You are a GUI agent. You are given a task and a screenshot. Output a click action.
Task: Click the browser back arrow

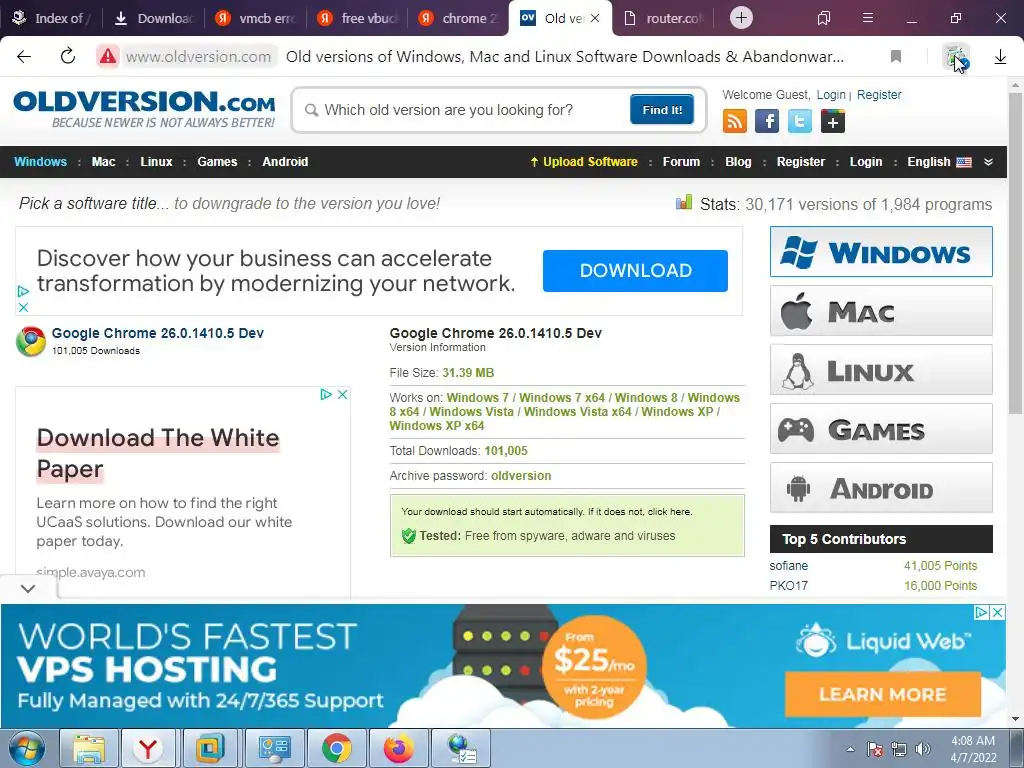tap(24, 56)
